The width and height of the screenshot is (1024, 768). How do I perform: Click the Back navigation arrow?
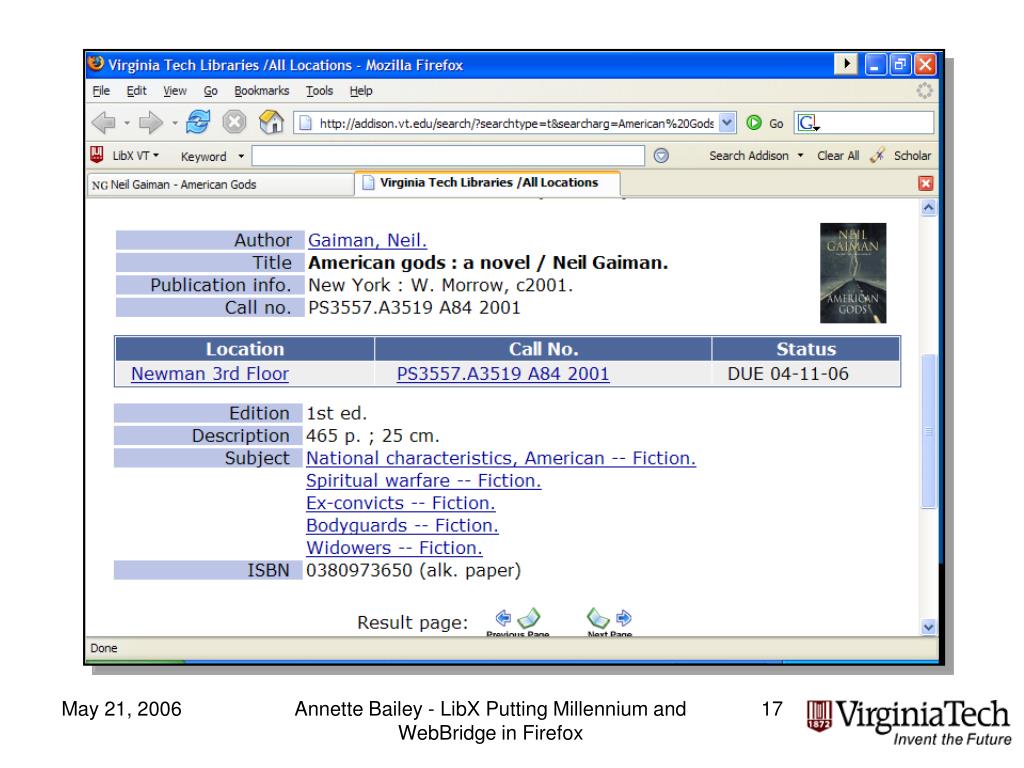point(104,122)
